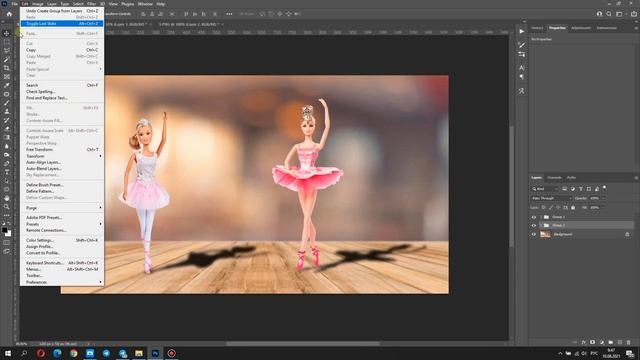Open the Actions play panel icon

click(x=522, y=31)
